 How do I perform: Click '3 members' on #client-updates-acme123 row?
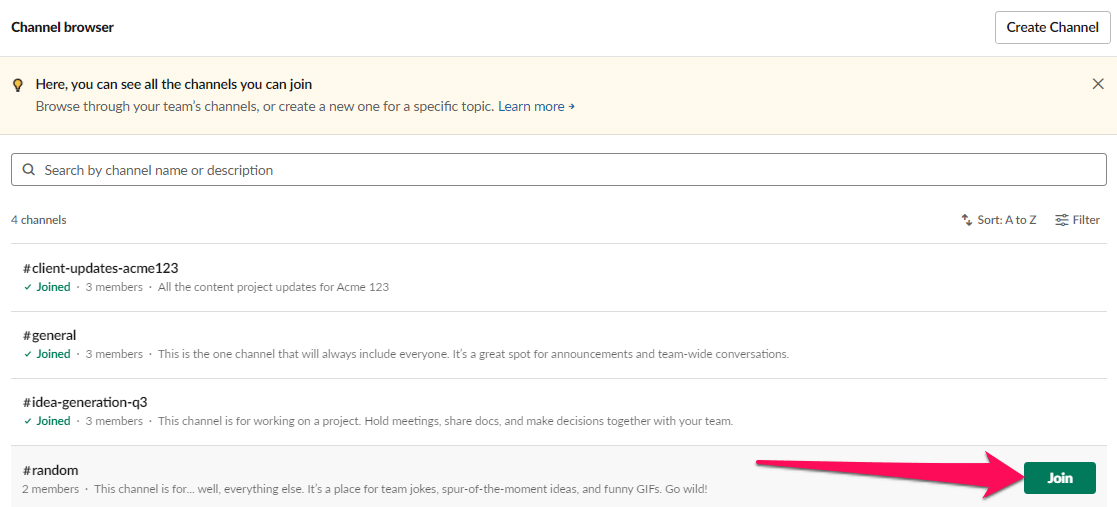pyautogui.click(x=114, y=287)
